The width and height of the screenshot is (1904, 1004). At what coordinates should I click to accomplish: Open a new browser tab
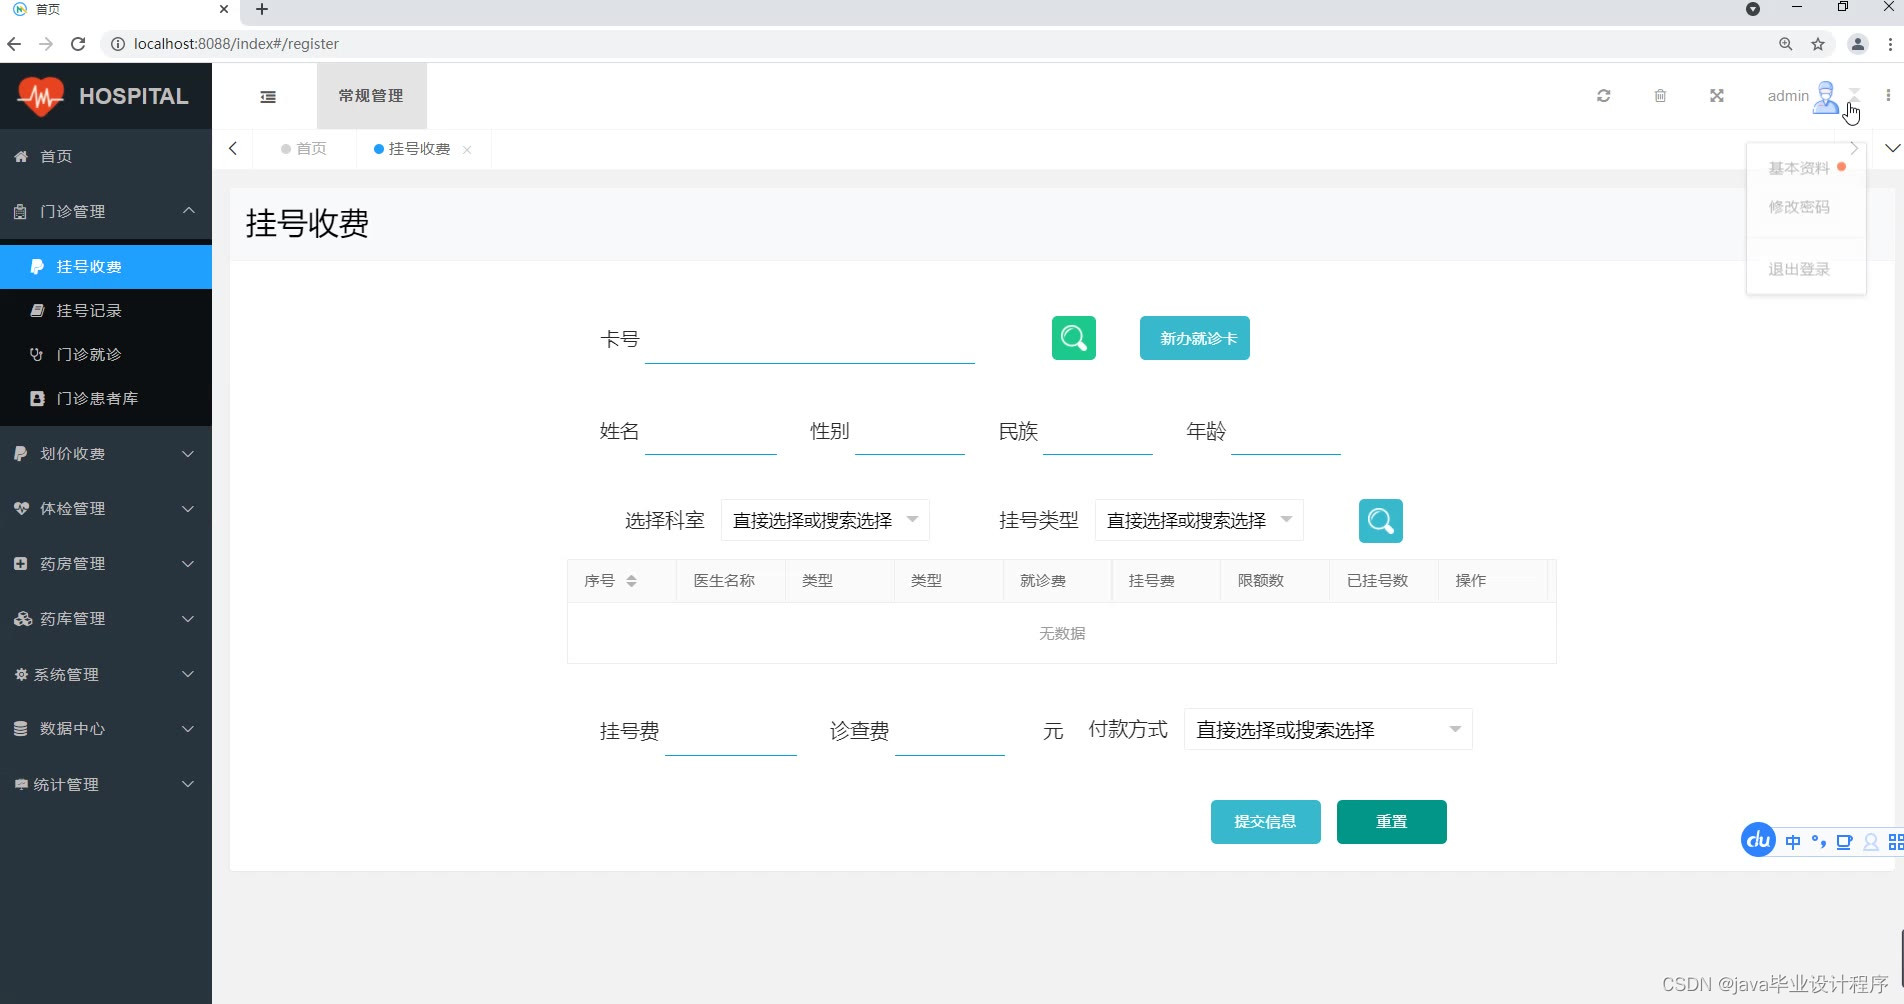(x=262, y=10)
